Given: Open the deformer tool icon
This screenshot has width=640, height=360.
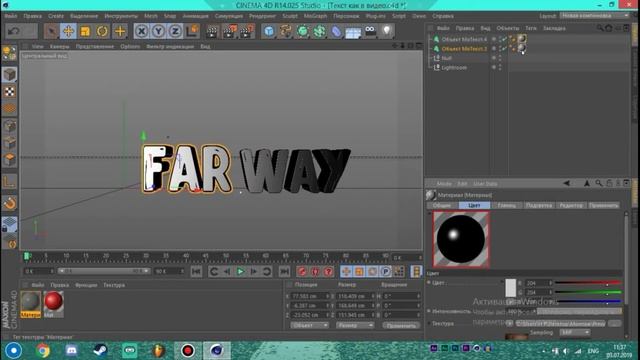Looking at the screenshot, I should pyautogui.click(x=336, y=31).
